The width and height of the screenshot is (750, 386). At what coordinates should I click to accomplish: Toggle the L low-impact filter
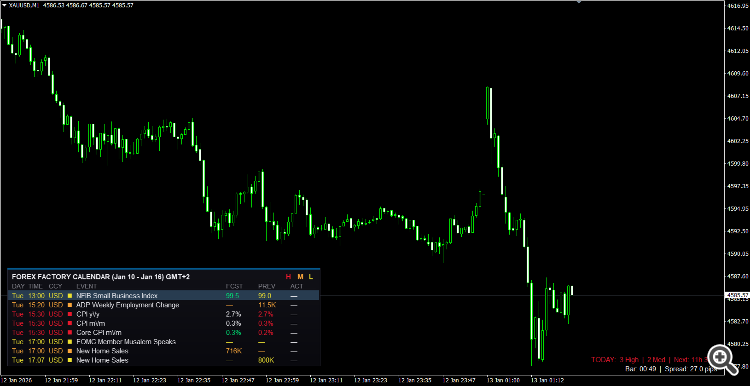(310, 276)
